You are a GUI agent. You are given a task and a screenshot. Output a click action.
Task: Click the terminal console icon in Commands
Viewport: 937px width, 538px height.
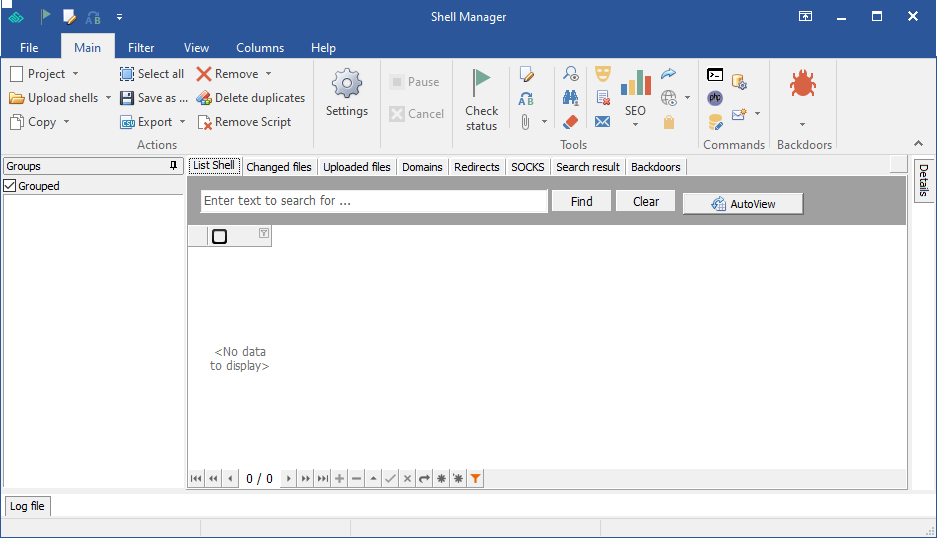point(715,75)
